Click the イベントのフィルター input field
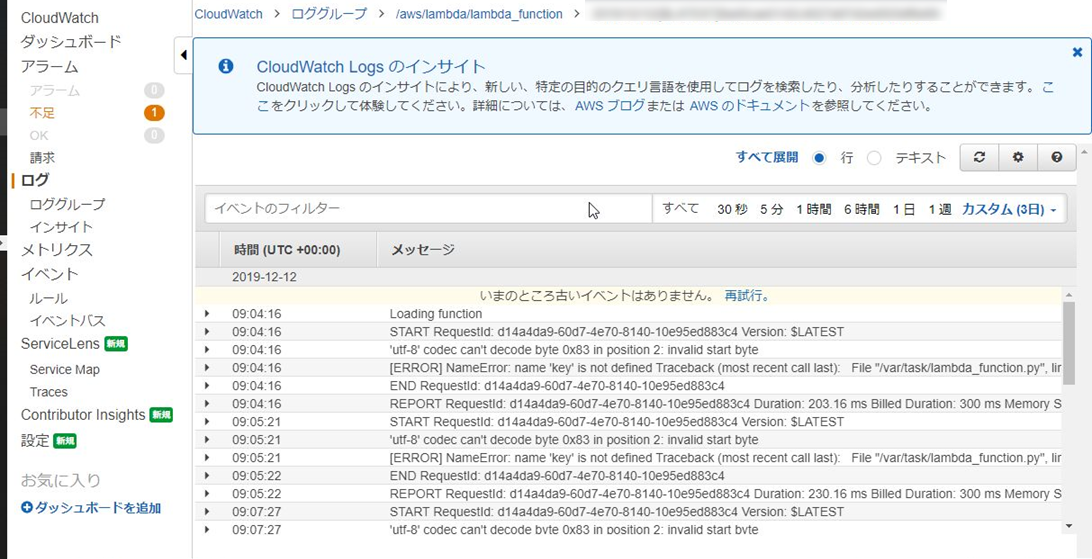The width and height of the screenshot is (1092, 559). pos(428,209)
